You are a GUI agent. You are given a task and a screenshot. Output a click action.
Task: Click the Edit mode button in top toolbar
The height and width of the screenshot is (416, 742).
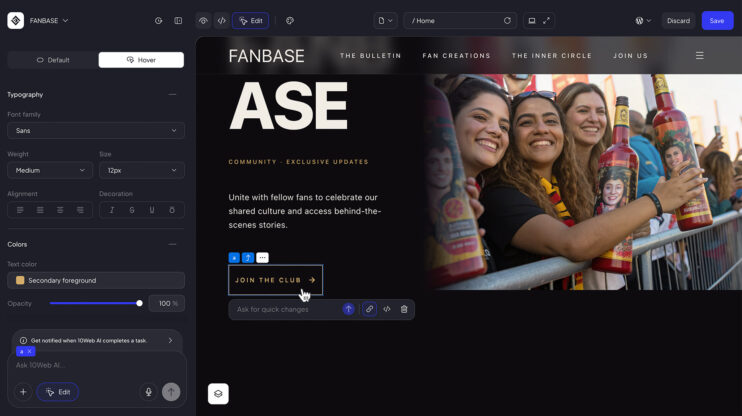(250, 20)
